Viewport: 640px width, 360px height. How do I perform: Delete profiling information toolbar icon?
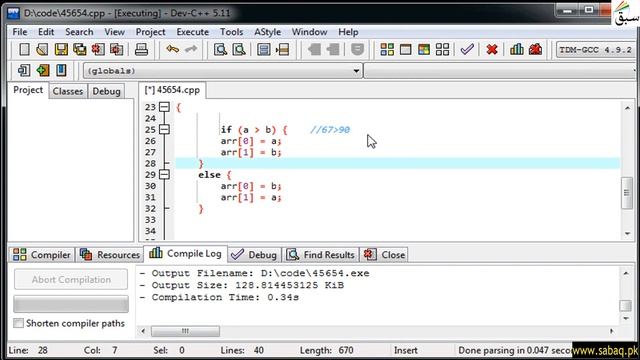pos(536,49)
